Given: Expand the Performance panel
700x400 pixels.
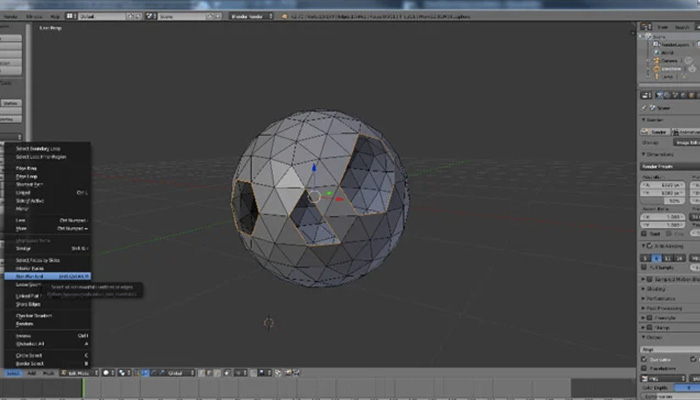Looking at the screenshot, I should click(x=658, y=299).
